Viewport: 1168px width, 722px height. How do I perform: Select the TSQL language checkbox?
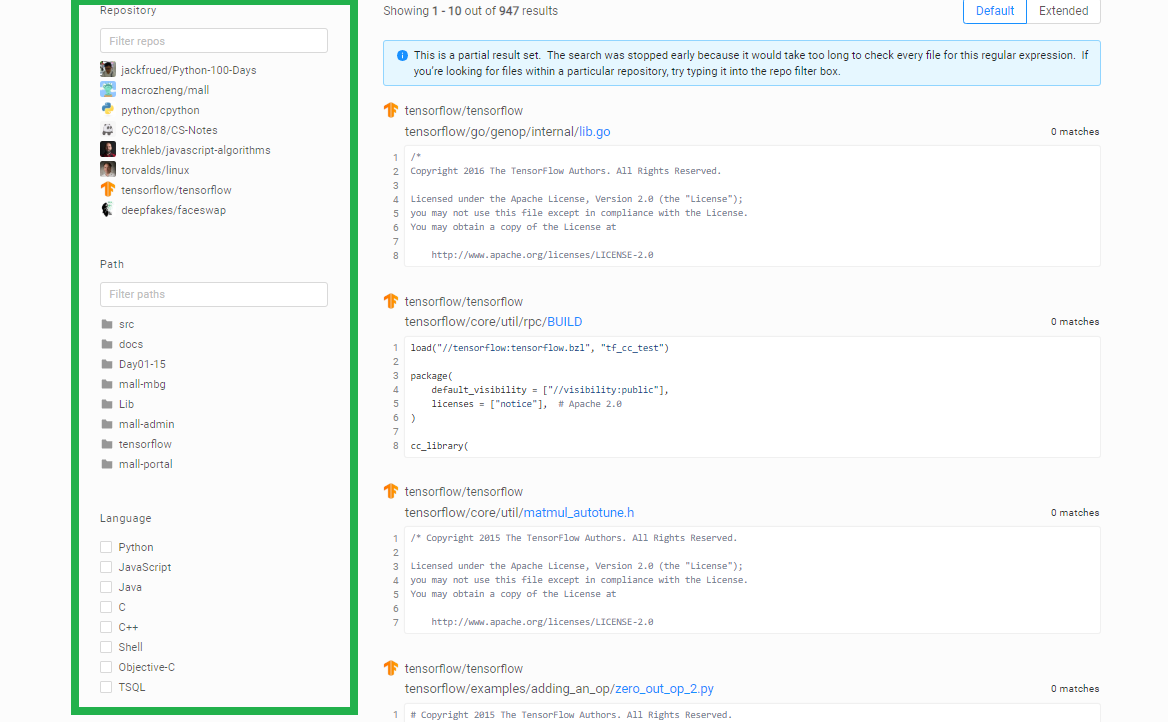click(106, 687)
